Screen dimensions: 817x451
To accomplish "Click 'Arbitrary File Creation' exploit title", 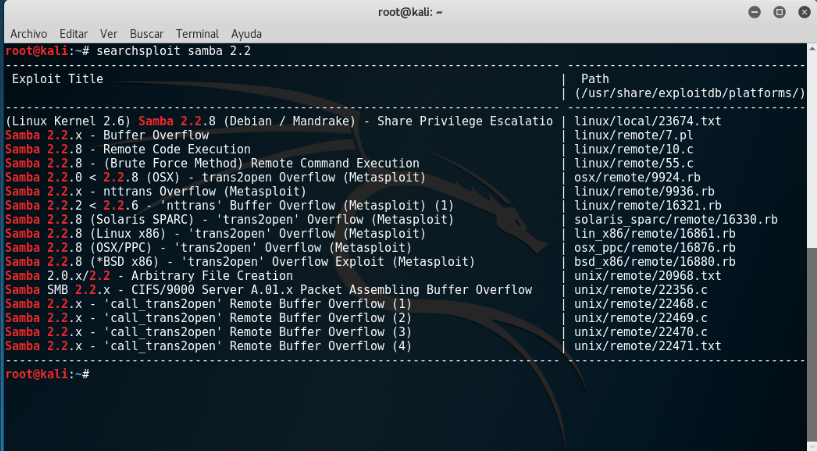I will (x=212, y=276).
